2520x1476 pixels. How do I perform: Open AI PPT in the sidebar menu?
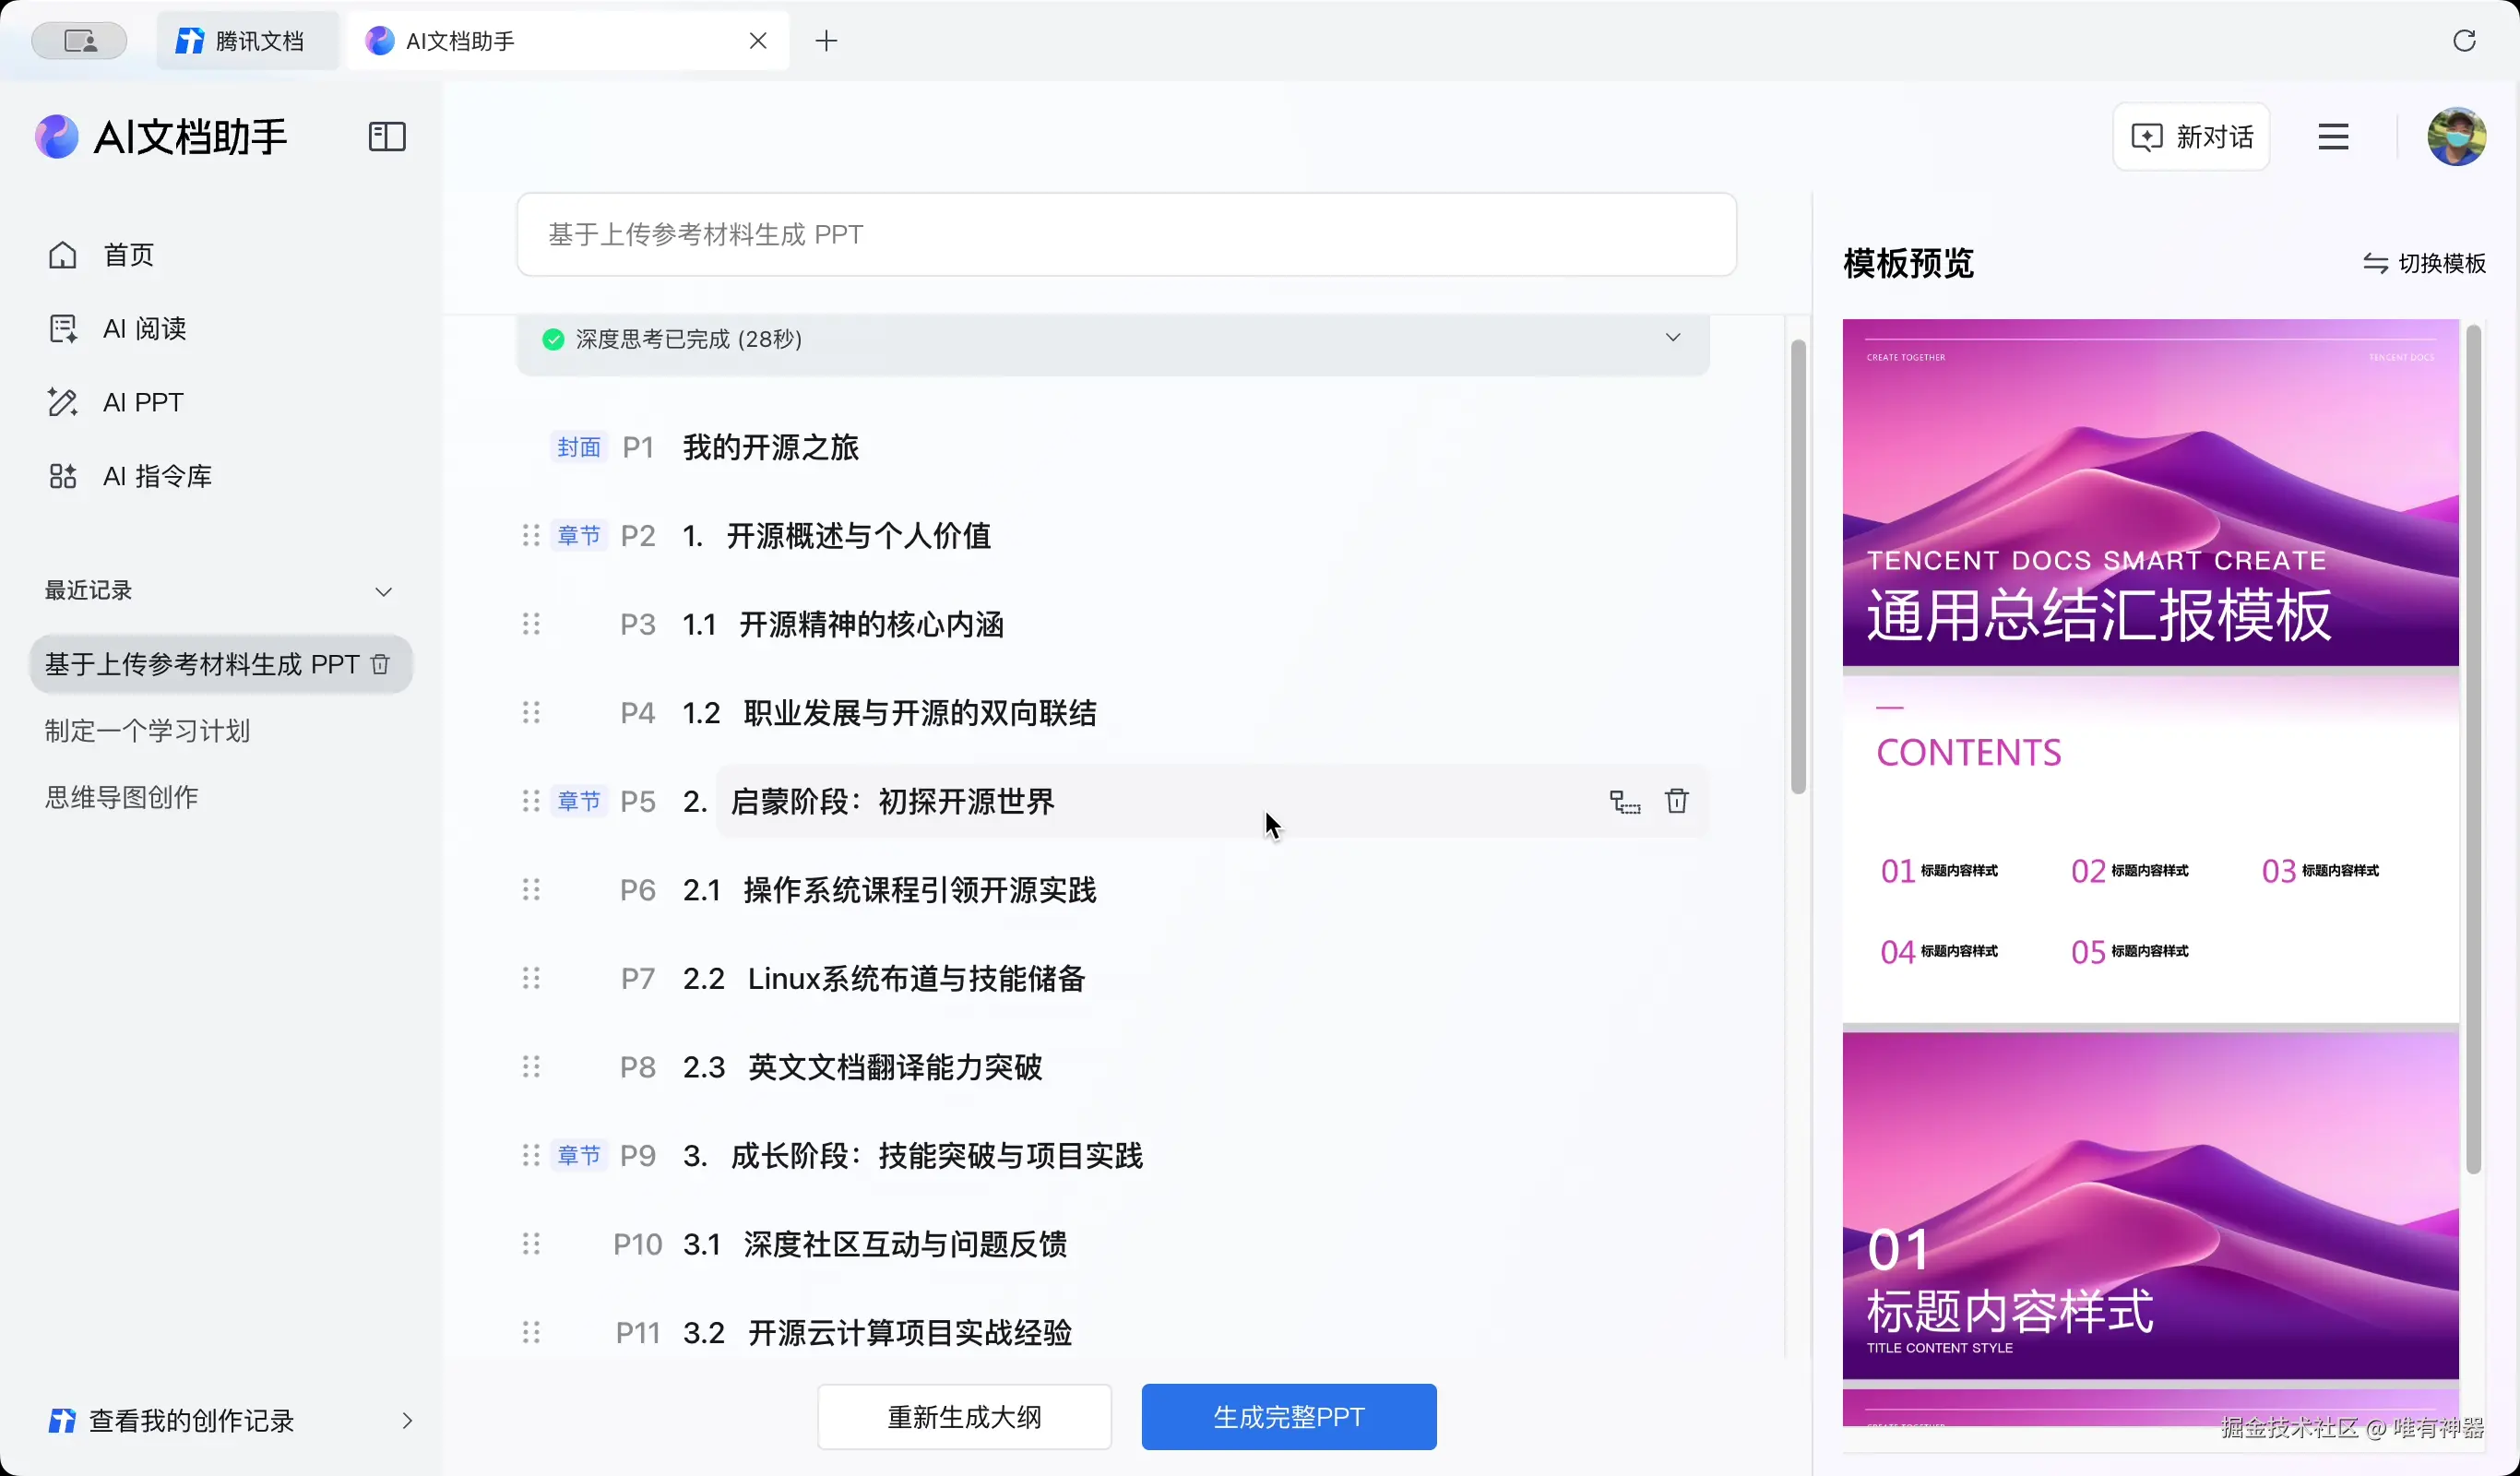coord(142,402)
